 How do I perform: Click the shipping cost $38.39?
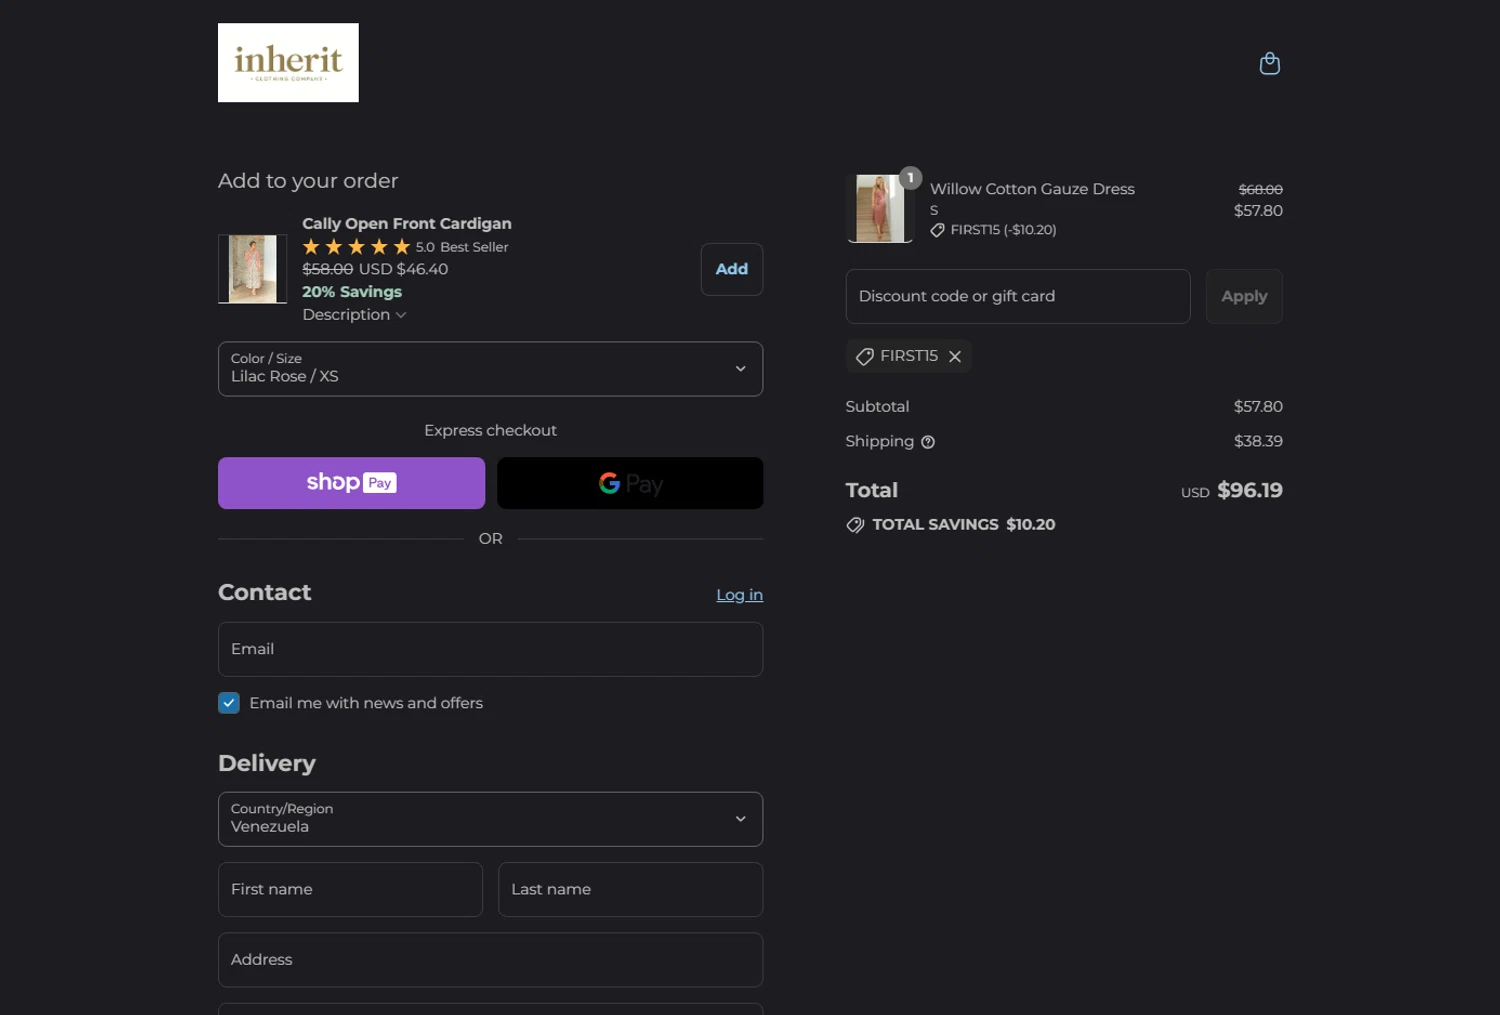pyautogui.click(x=1258, y=441)
